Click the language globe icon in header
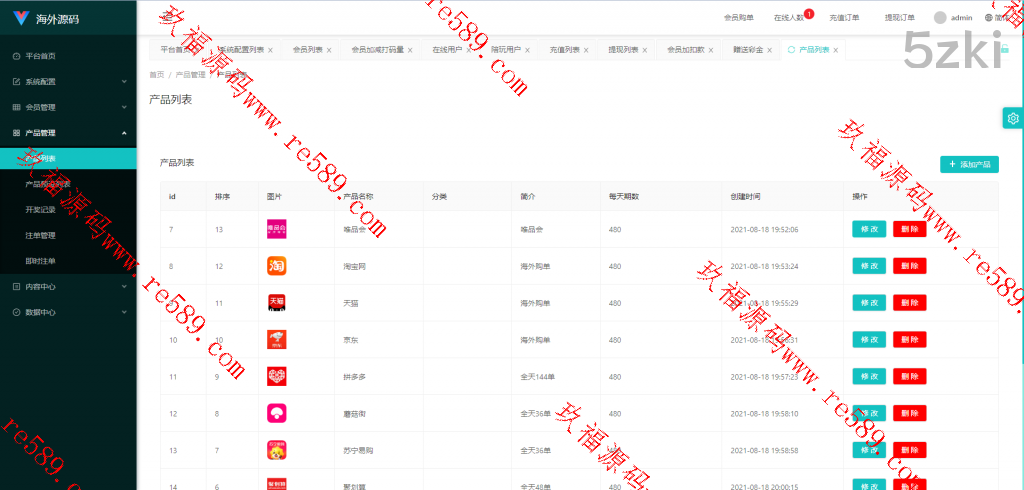The image size is (1024, 490). point(988,17)
